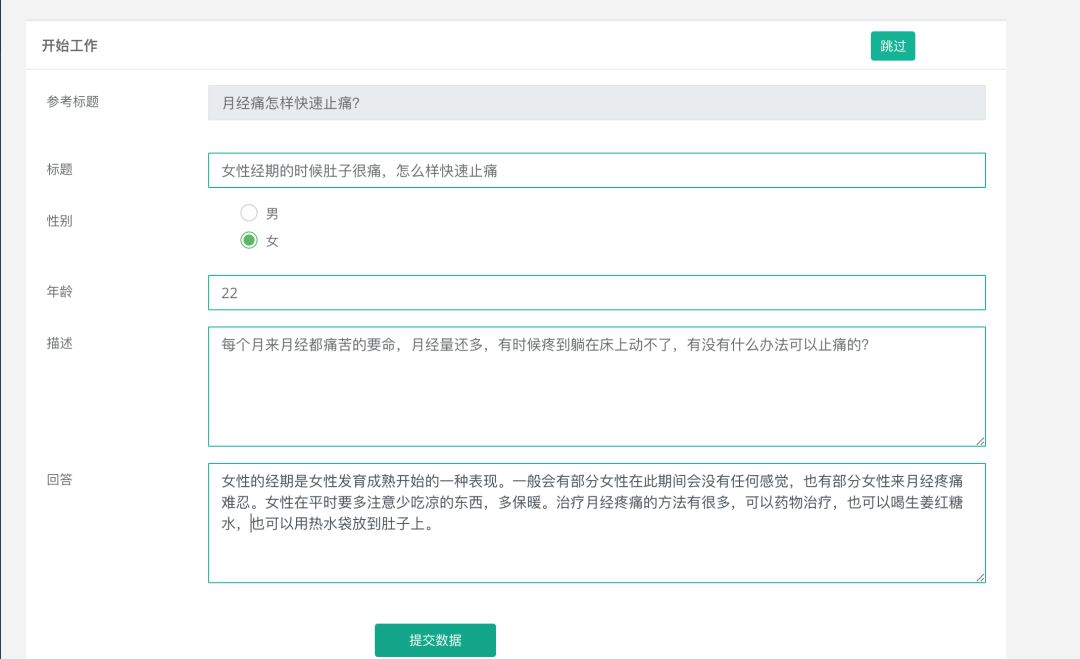Click inside the 回答 answer textarea
The image size is (1080, 659).
coord(596,523)
